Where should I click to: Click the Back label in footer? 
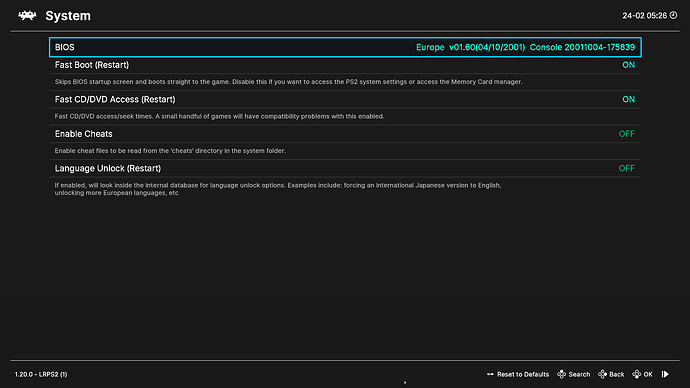617,374
